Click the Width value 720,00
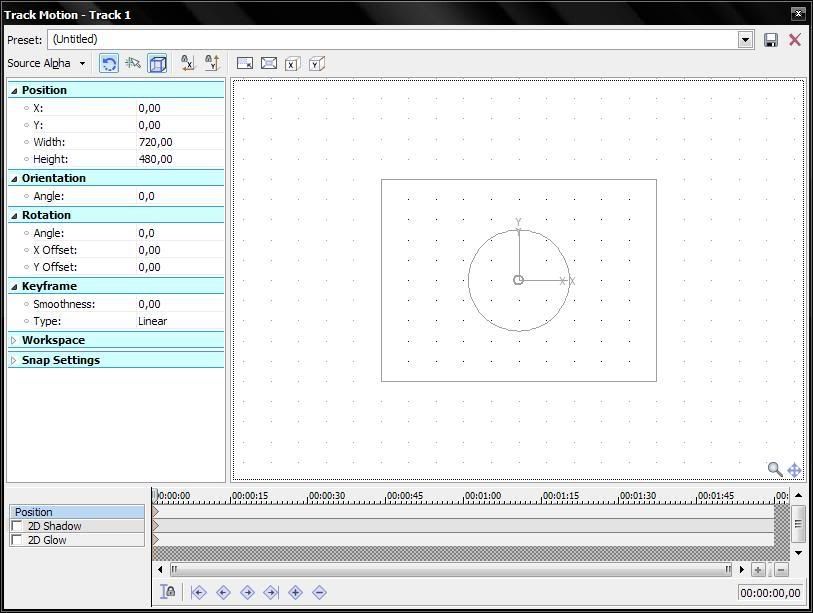This screenshot has width=813, height=613. 180,142
